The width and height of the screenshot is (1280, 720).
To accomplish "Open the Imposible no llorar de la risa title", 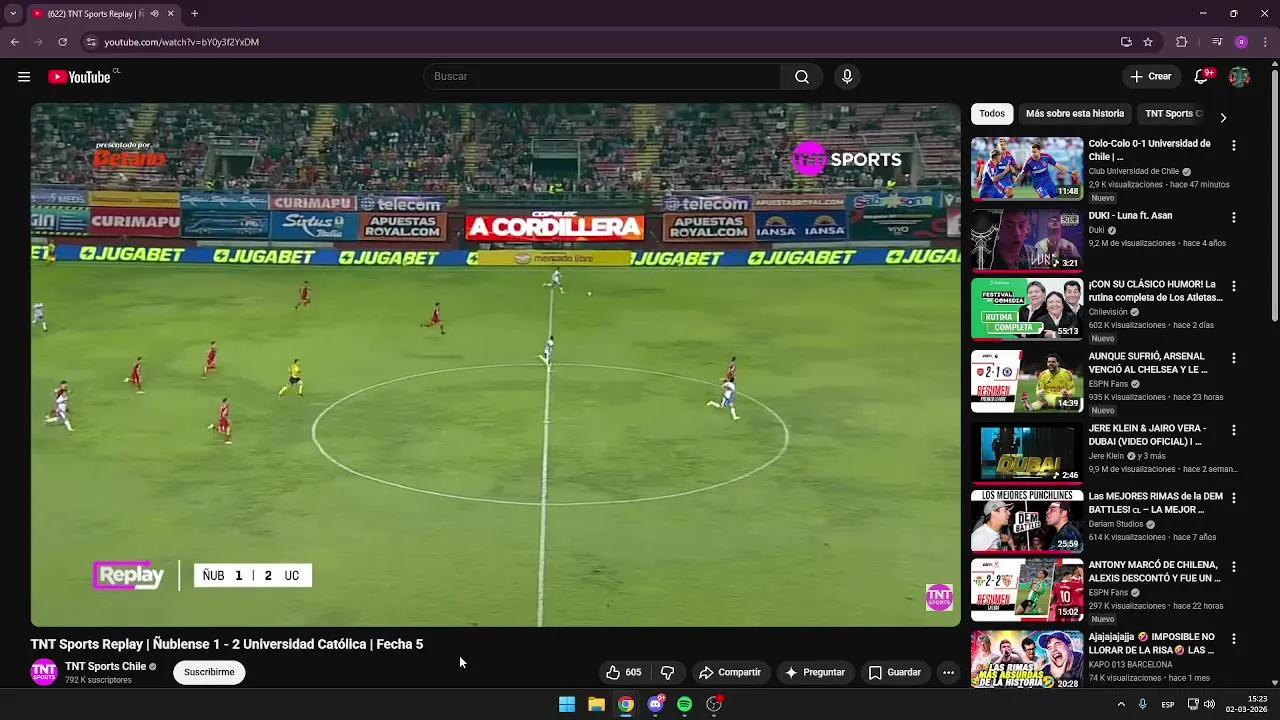I will coord(1152,644).
